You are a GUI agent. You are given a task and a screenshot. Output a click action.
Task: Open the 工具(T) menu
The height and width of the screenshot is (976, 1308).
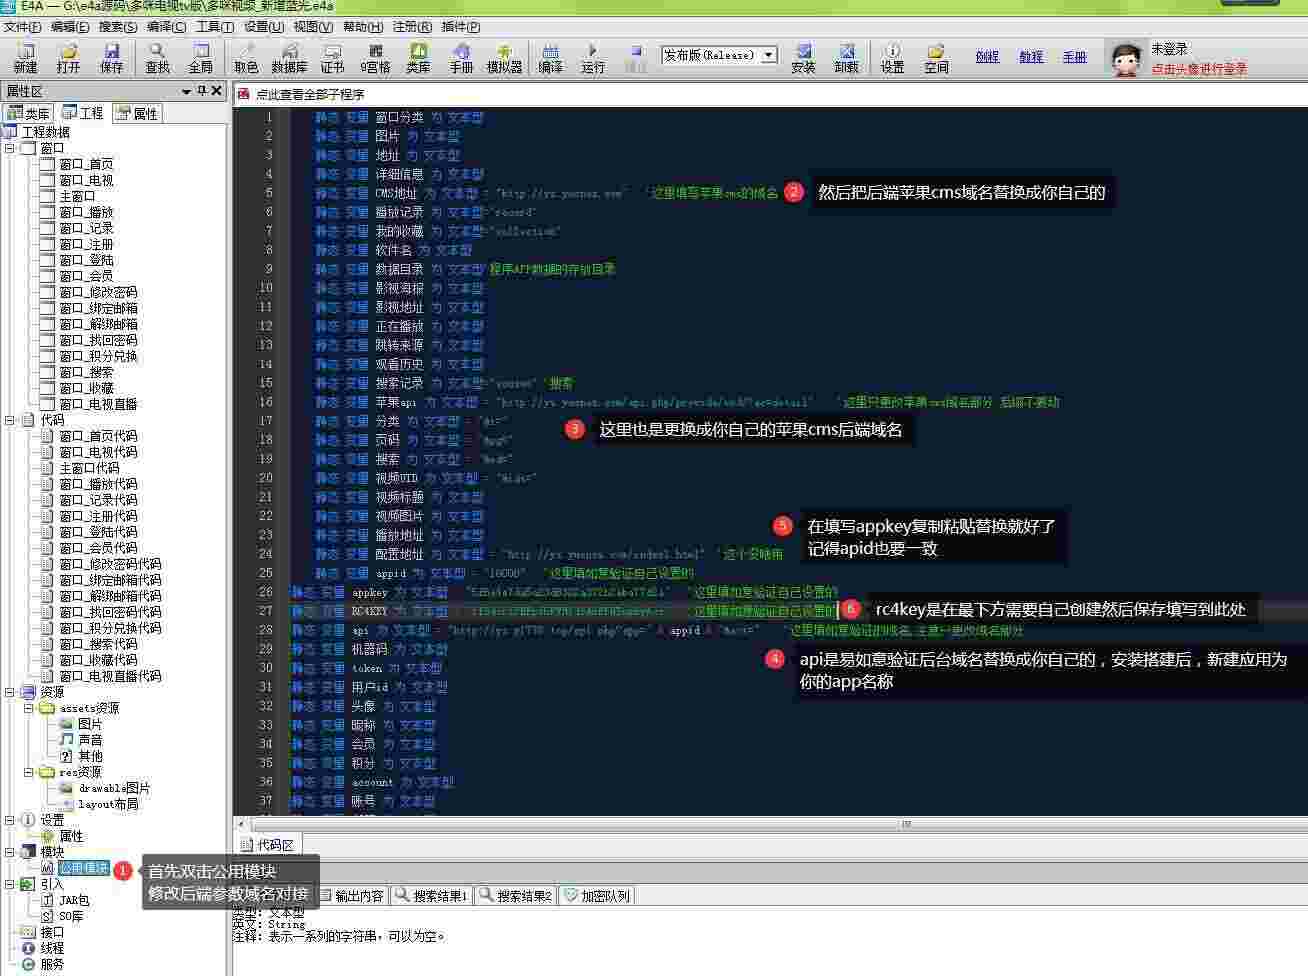pos(214,27)
